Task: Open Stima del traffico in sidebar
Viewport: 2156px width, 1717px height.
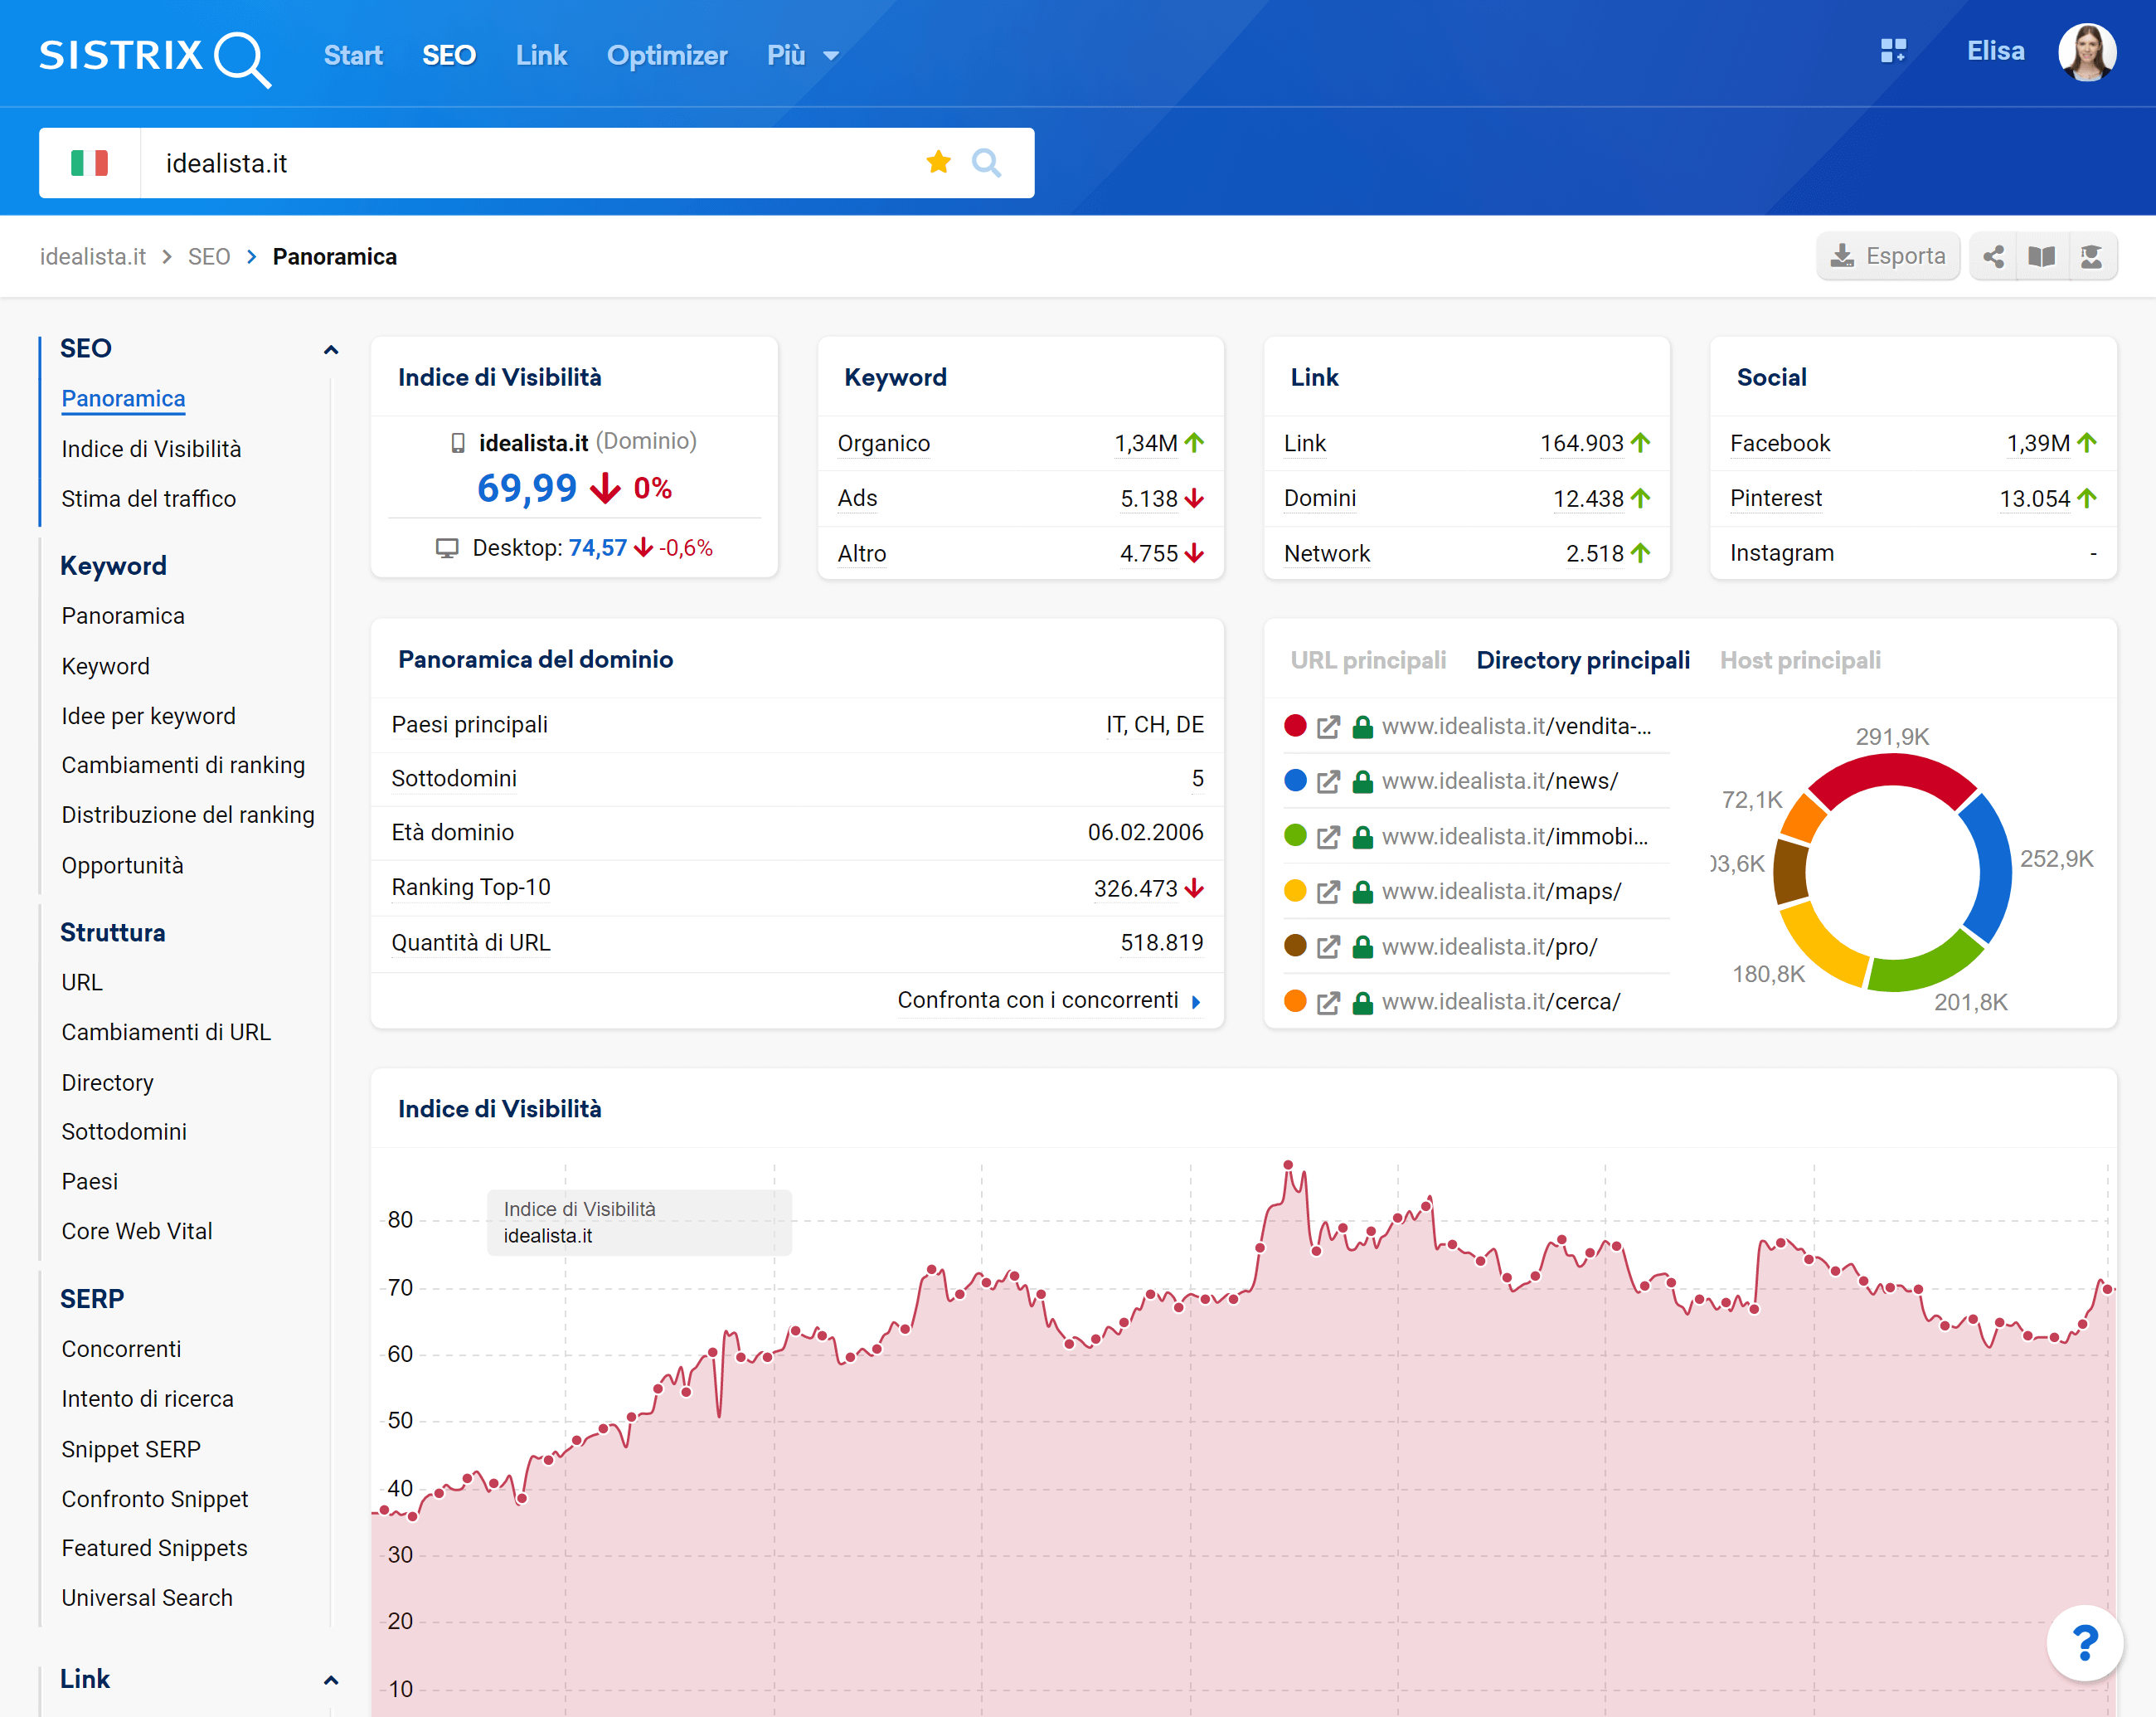Action: [x=148, y=499]
